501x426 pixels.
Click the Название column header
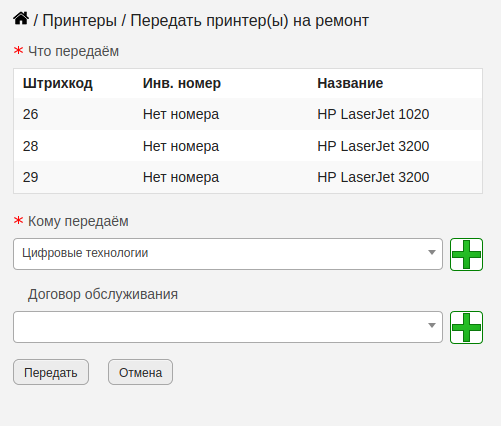coord(350,83)
